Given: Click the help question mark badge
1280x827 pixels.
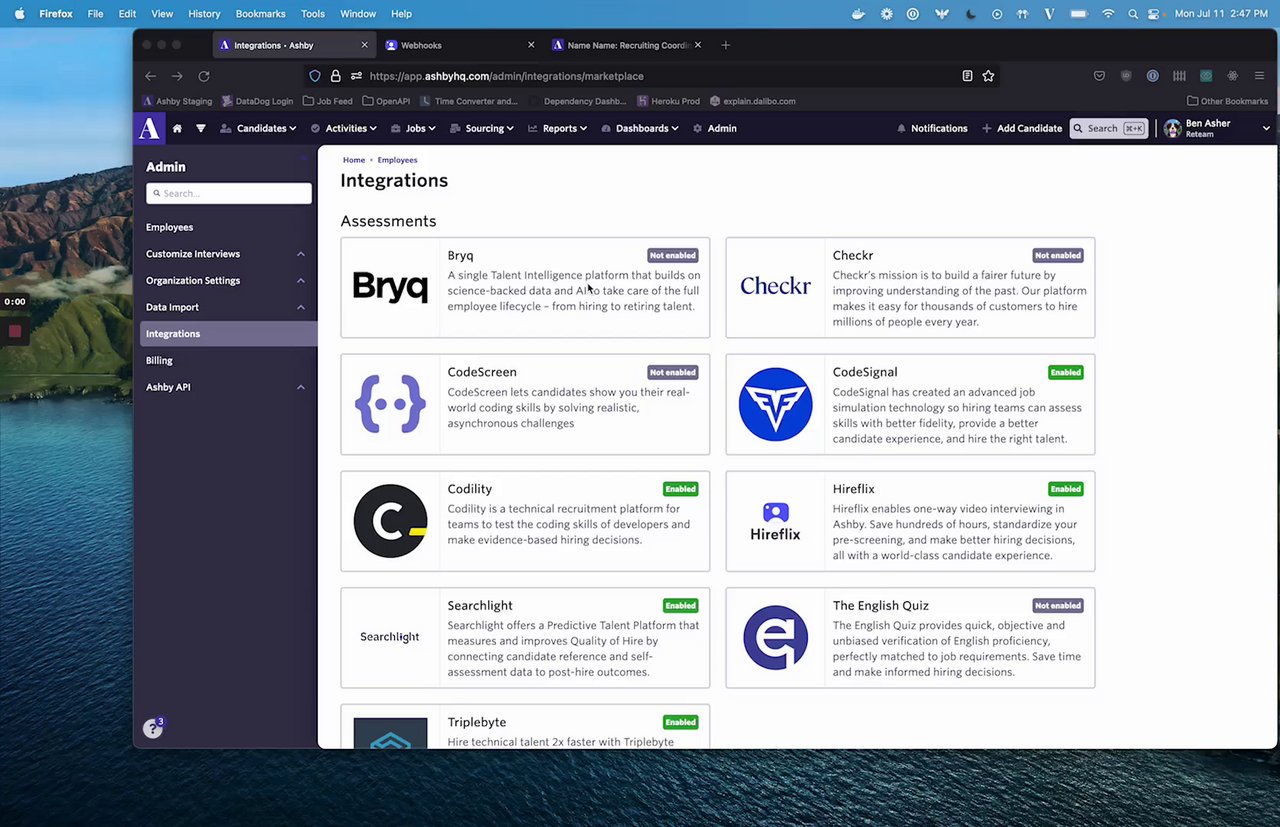Looking at the screenshot, I should point(152,729).
